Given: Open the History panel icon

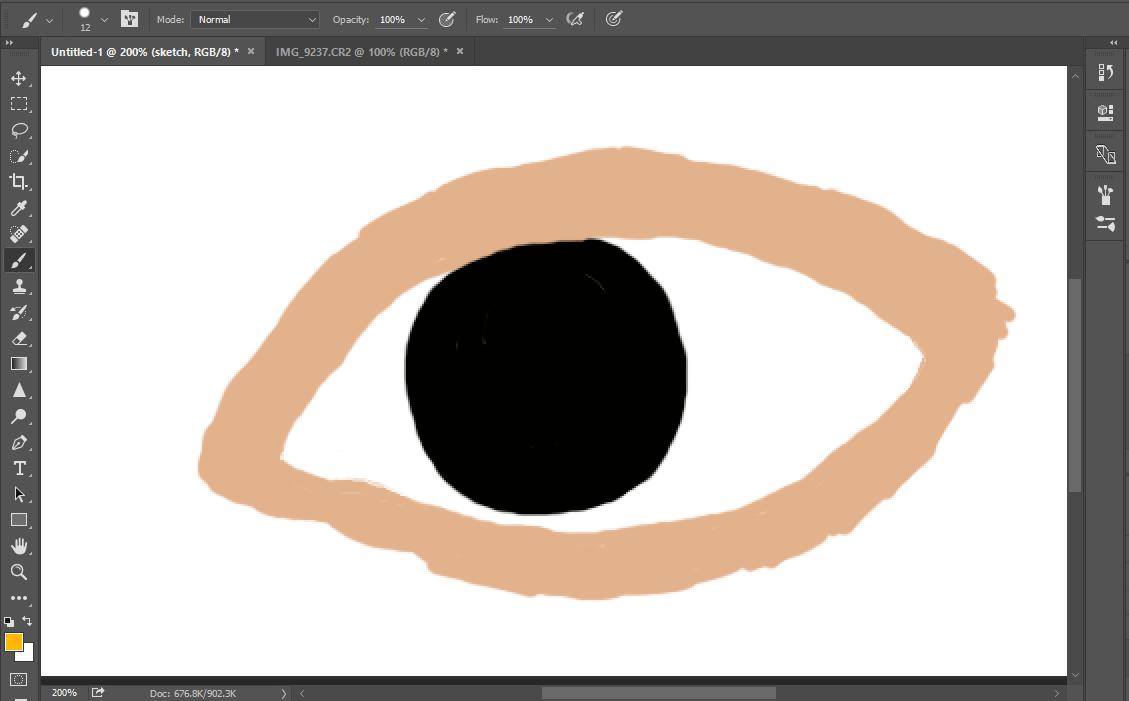Looking at the screenshot, I should [x=1105, y=72].
